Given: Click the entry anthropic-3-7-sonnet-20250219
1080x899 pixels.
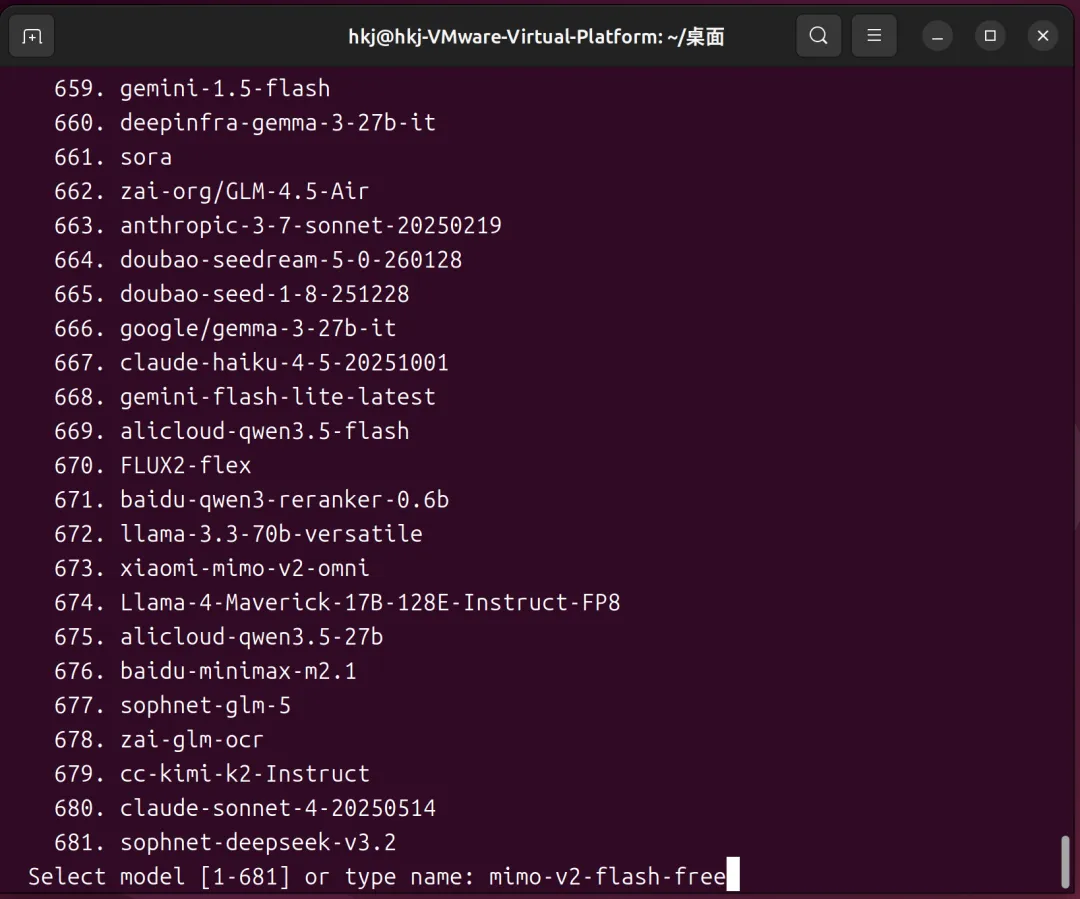Looking at the screenshot, I should (x=311, y=226).
